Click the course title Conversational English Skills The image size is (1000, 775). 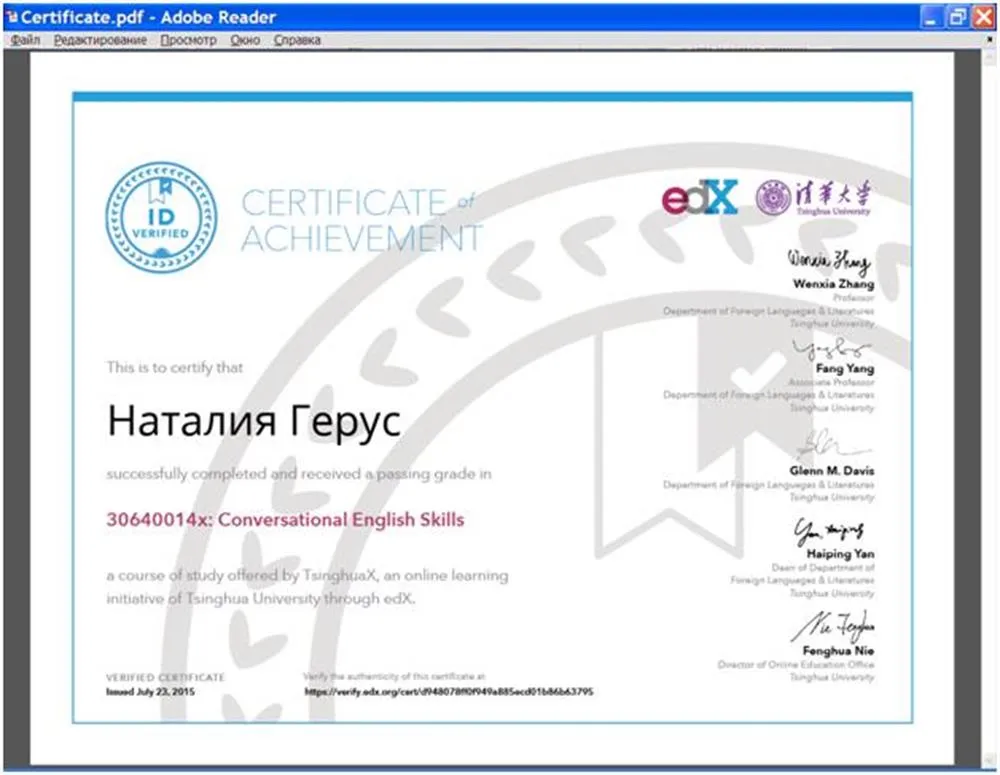click(285, 520)
